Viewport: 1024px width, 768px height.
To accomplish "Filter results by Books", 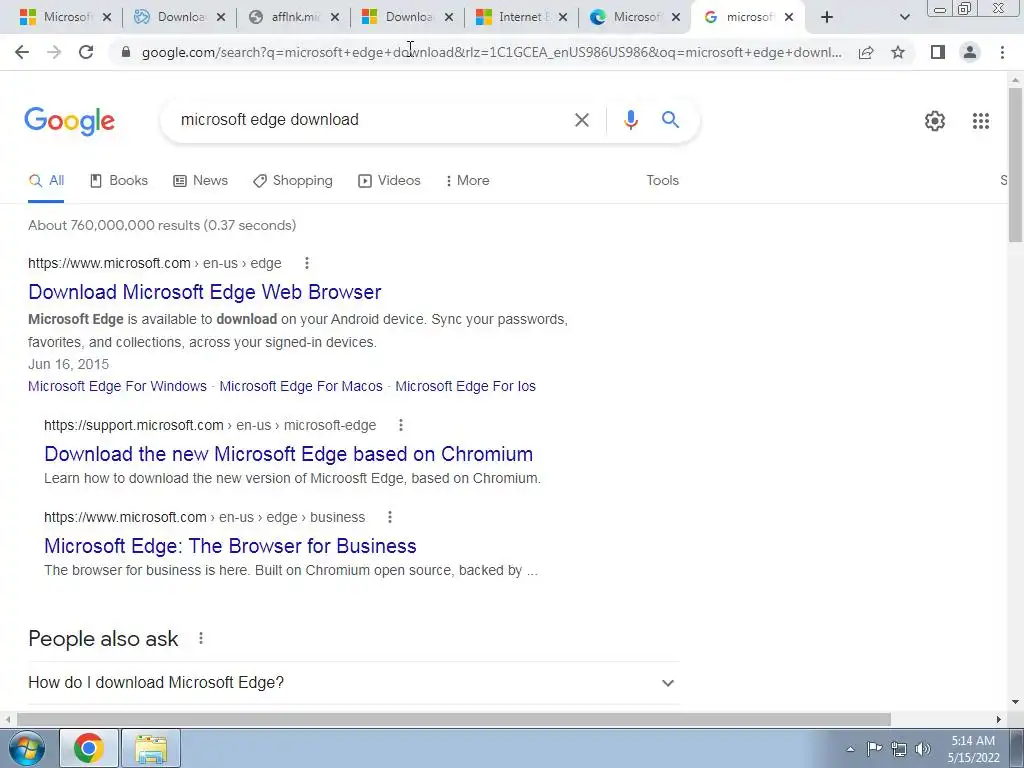I will point(119,181).
